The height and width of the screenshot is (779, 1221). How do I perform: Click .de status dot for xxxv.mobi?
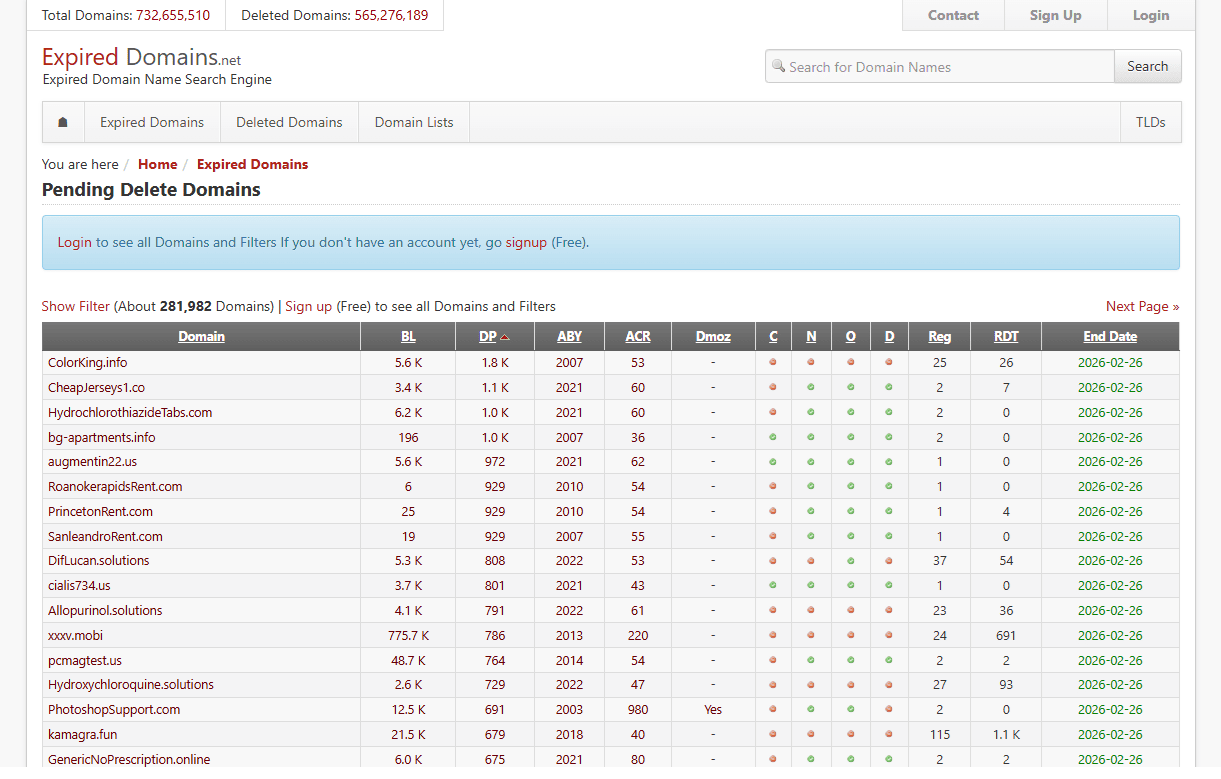point(889,635)
